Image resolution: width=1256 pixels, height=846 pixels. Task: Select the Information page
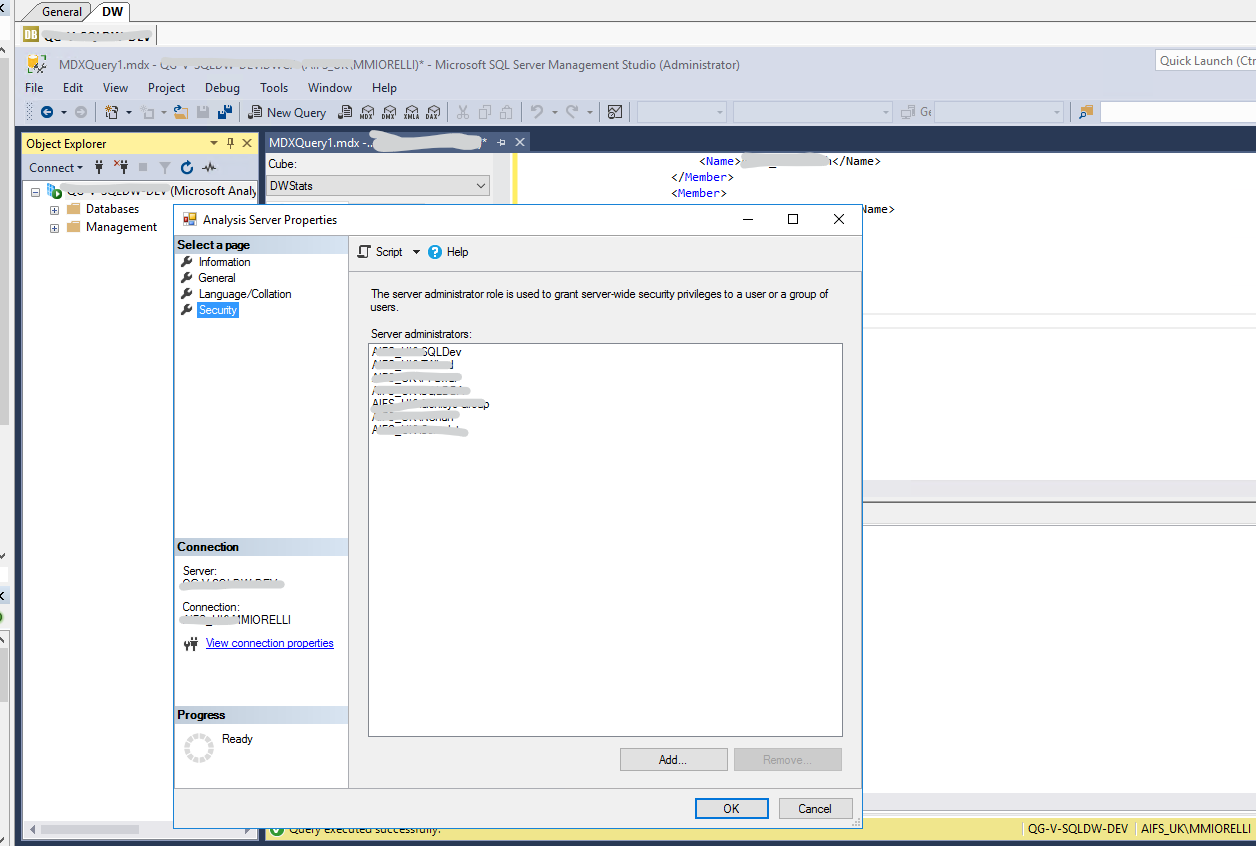coord(224,262)
